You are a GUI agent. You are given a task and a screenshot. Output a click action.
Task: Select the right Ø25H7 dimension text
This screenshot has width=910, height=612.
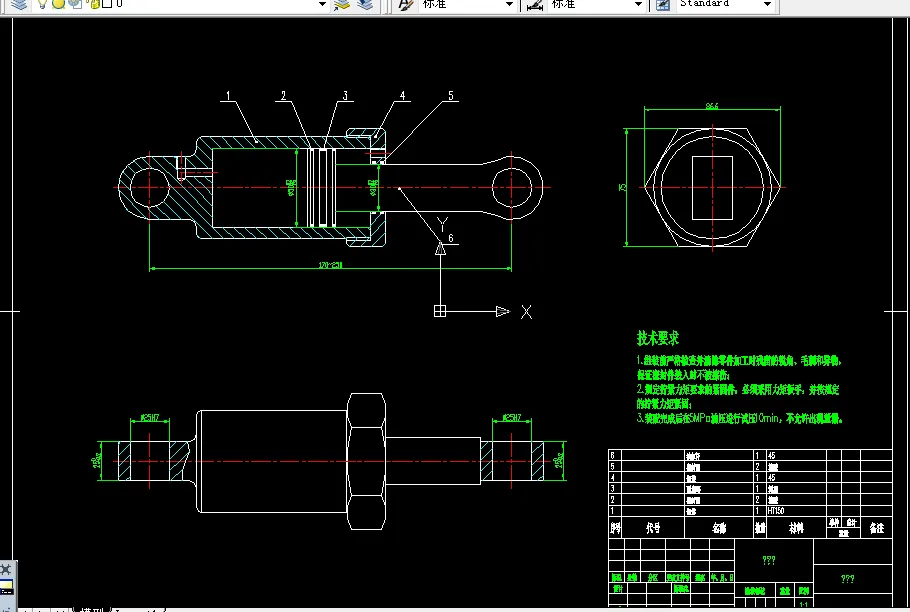pos(511,418)
